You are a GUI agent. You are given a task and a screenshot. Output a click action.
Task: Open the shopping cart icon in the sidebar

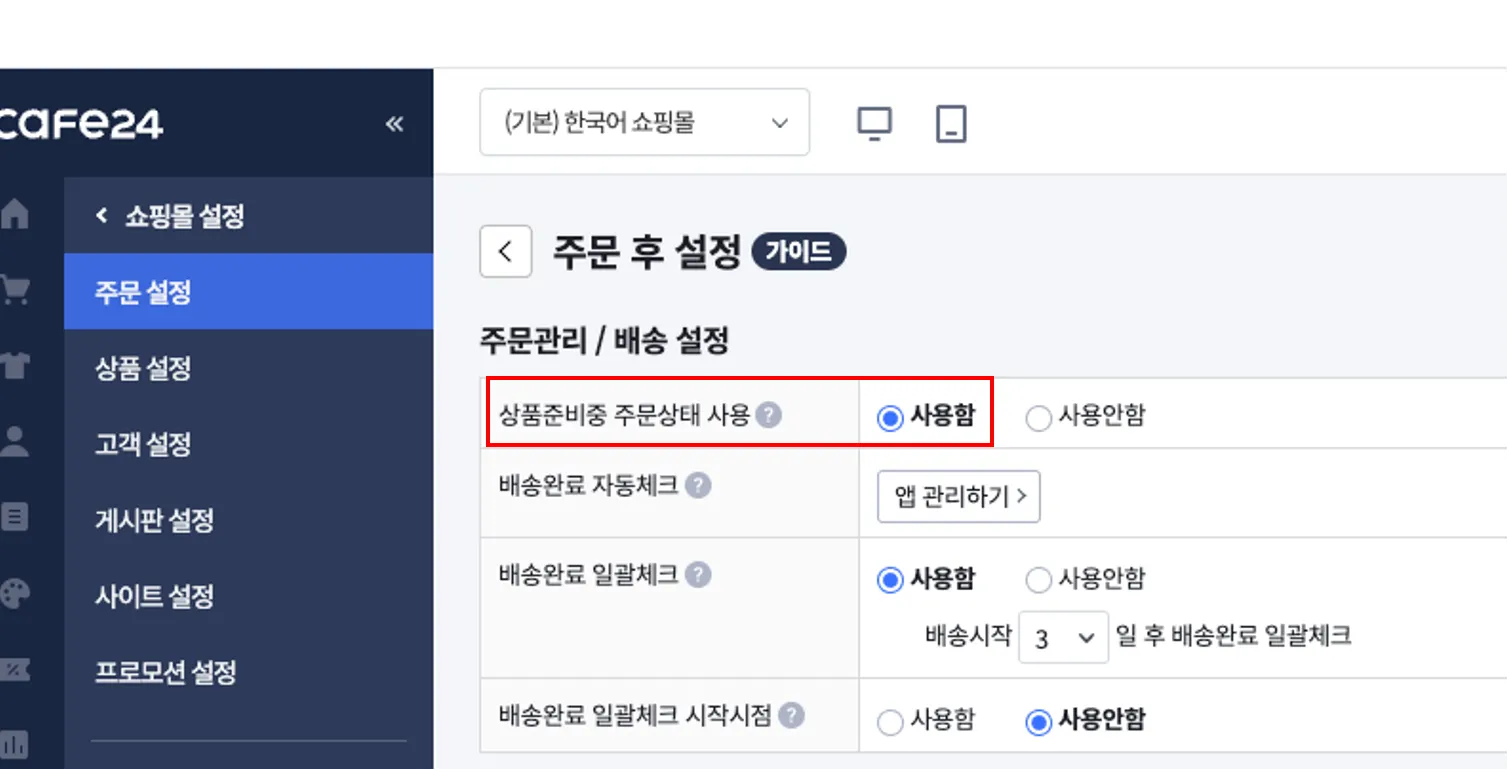[x=14, y=290]
